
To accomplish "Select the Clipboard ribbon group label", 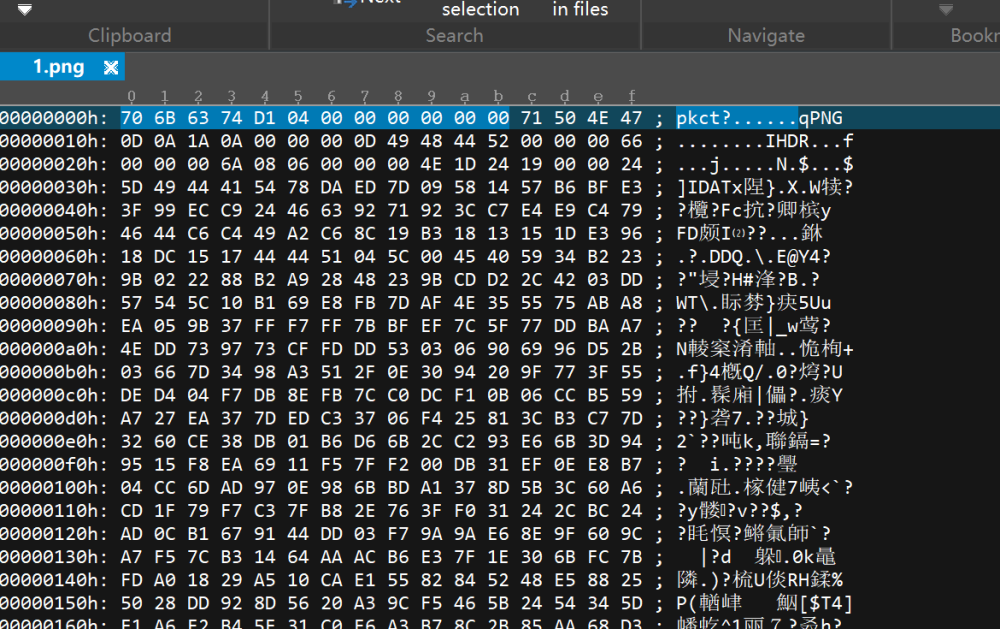I will tap(129, 36).
